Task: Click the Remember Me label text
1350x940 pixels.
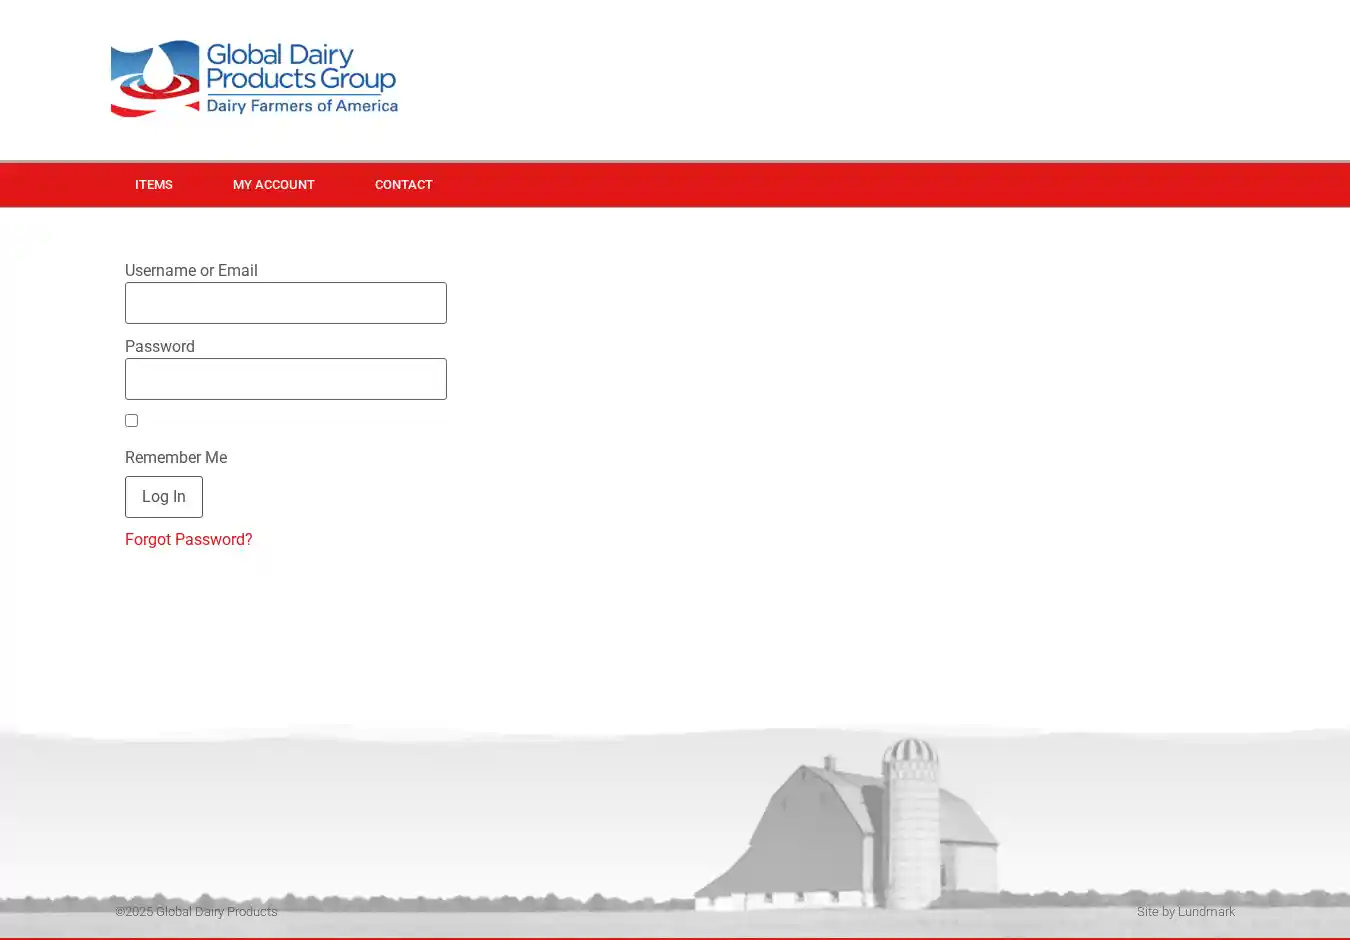Action: coord(176,458)
